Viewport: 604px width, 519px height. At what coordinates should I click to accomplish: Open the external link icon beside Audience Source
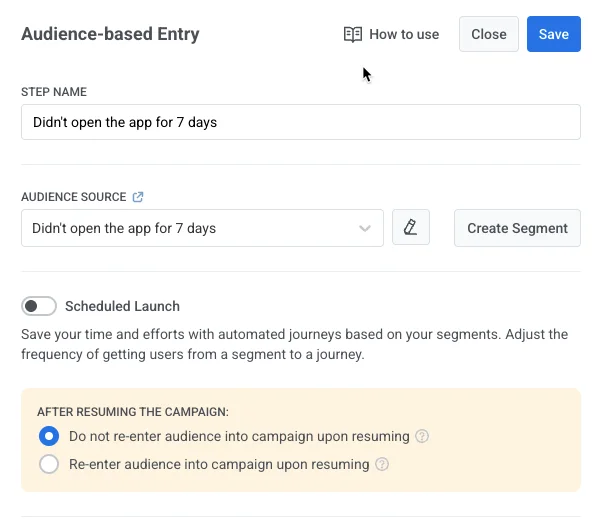pos(138,197)
